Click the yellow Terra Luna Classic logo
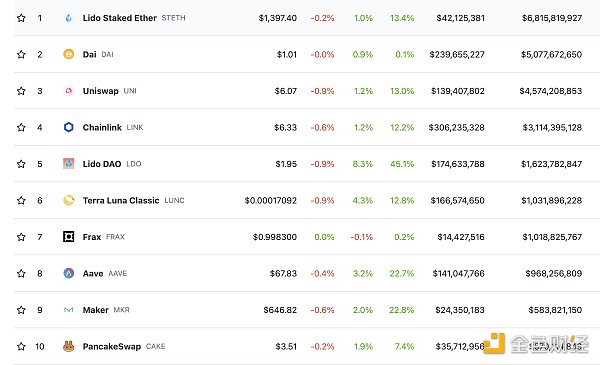 tap(68, 200)
